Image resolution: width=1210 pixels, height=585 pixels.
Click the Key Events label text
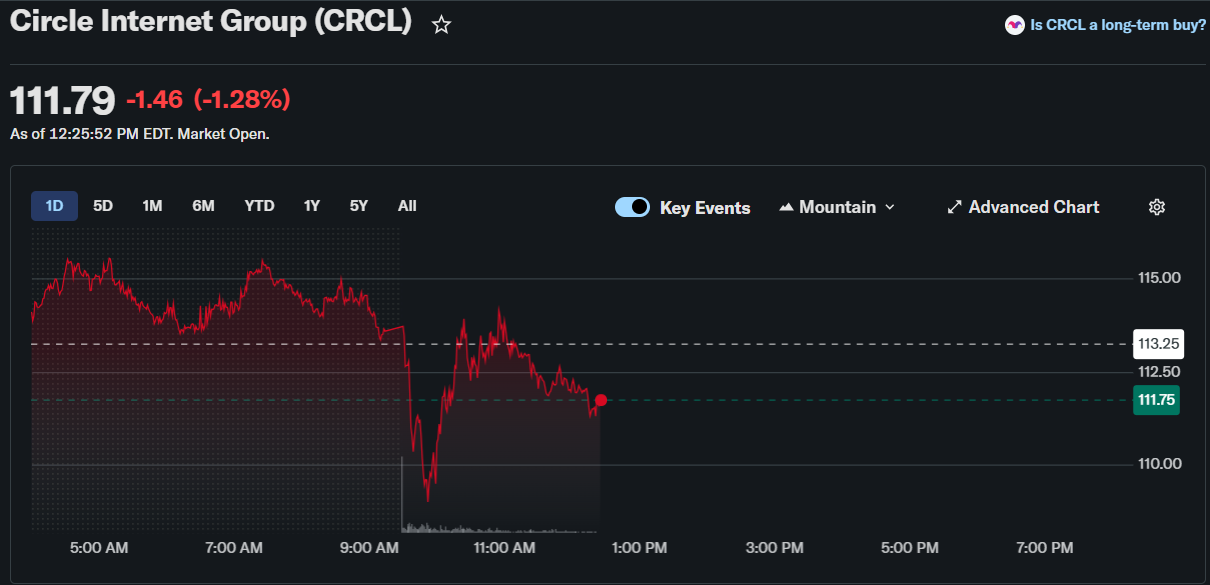(x=705, y=208)
